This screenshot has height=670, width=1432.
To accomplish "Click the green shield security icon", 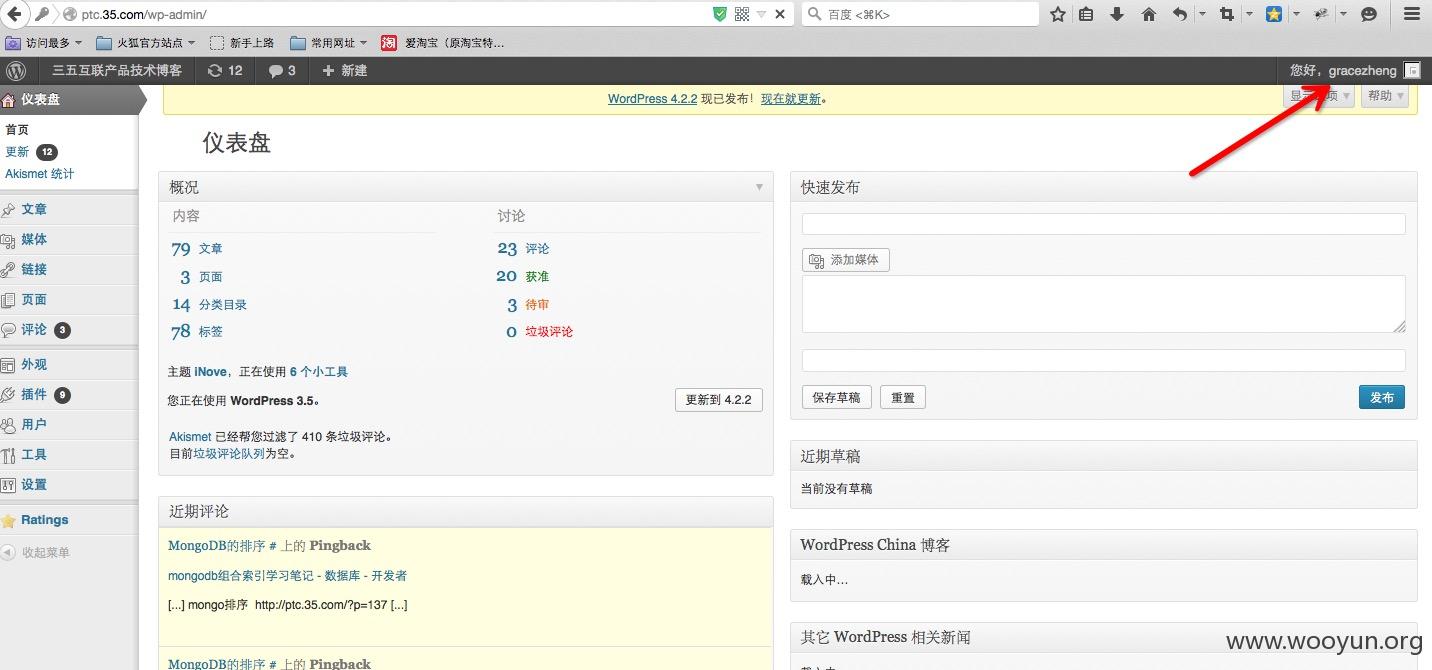I will [x=720, y=14].
